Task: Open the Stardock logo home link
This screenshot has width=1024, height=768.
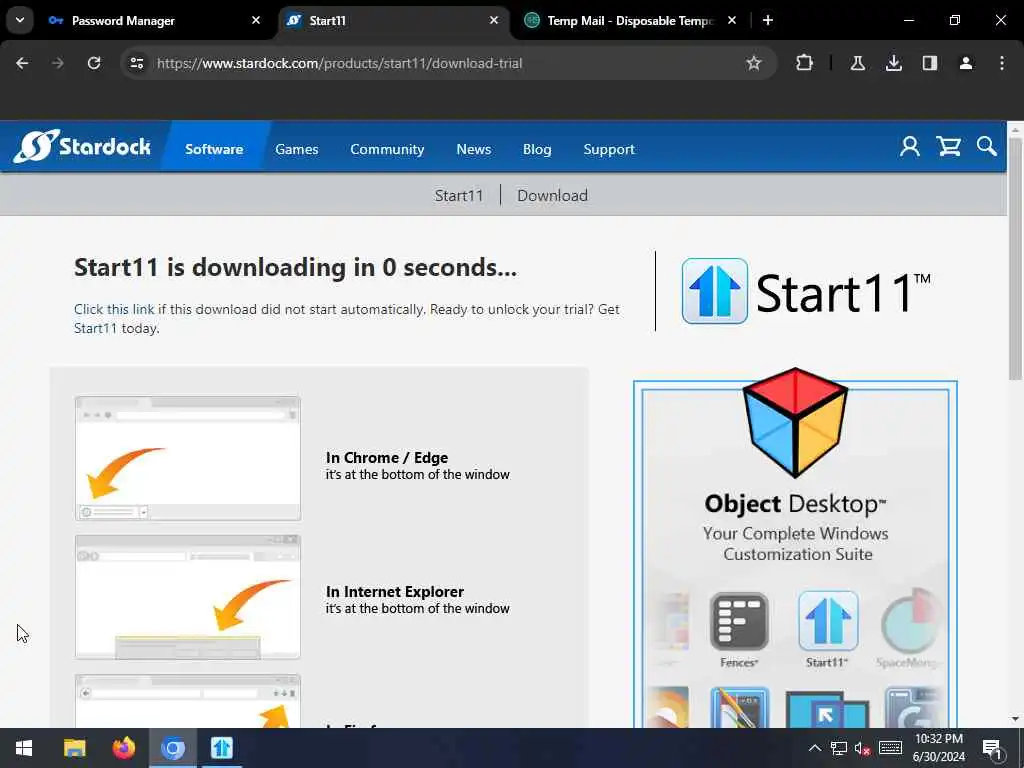Action: [x=82, y=146]
